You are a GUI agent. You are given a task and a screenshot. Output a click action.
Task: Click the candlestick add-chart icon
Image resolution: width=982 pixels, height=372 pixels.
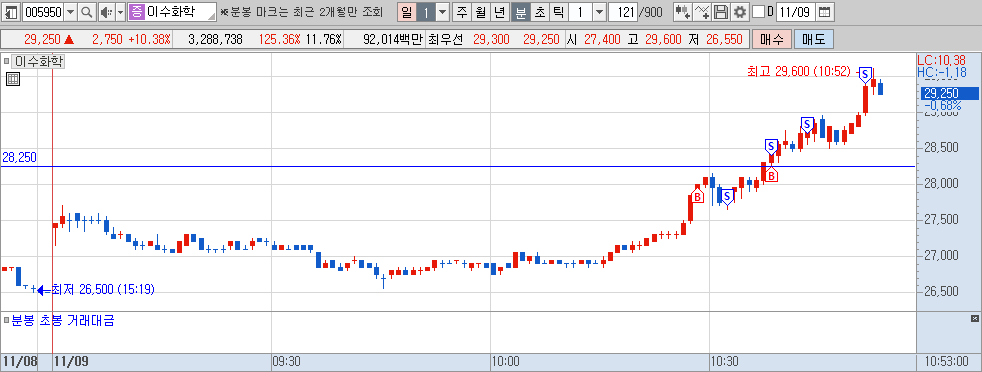[x=683, y=12]
